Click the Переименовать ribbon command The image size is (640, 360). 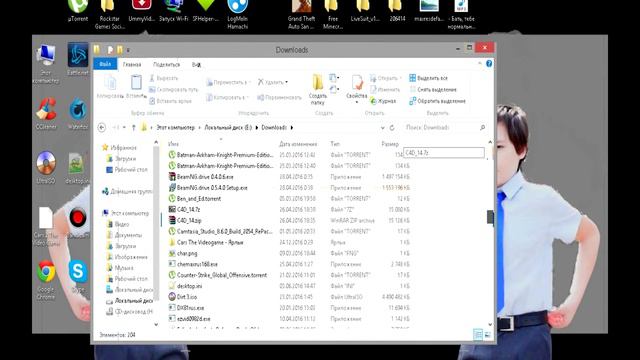pyautogui.click(x=279, y=98)
